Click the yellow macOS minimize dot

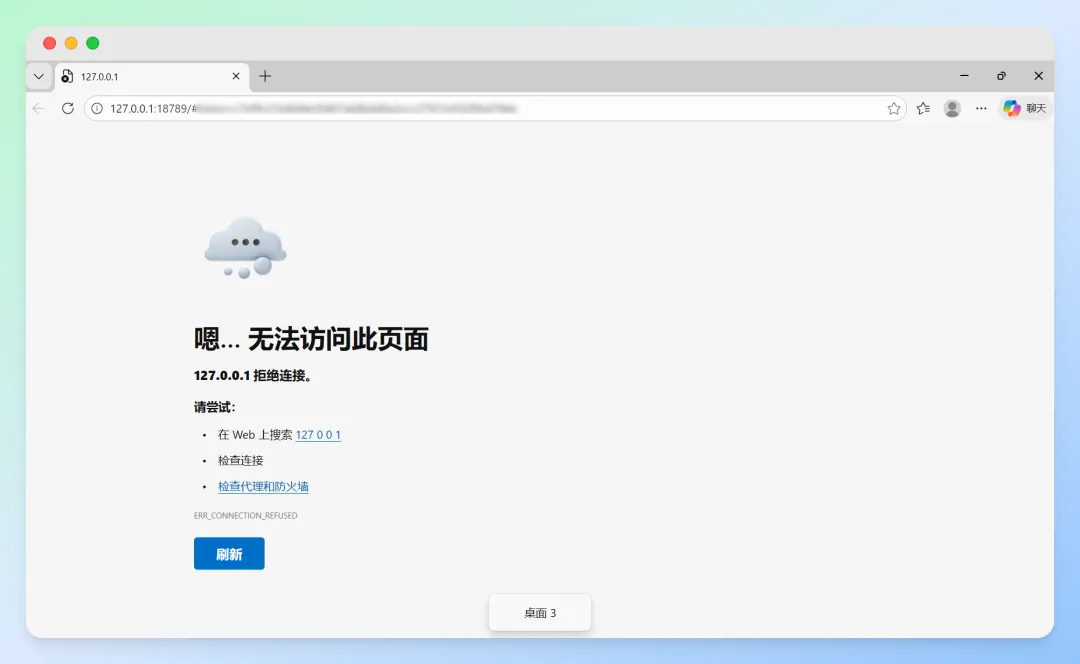pyautogui.click(x=71, y=43)
